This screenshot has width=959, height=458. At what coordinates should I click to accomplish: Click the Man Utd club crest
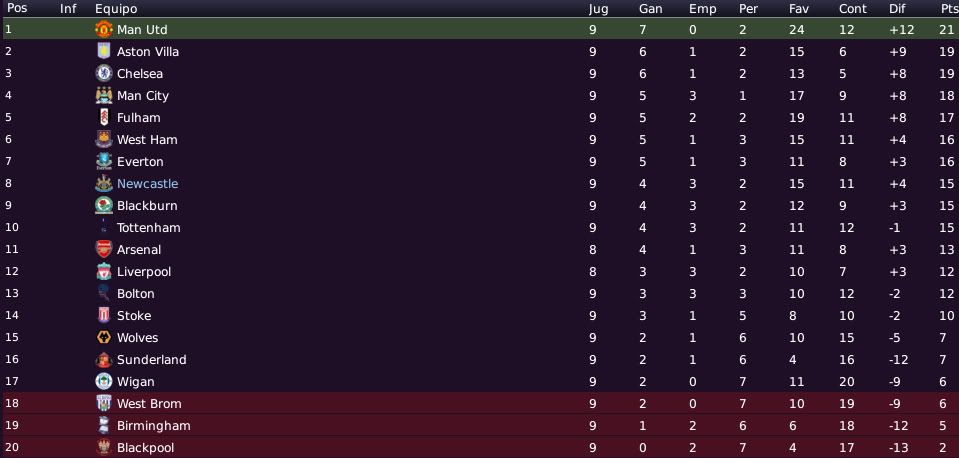[x=104, y=29]
